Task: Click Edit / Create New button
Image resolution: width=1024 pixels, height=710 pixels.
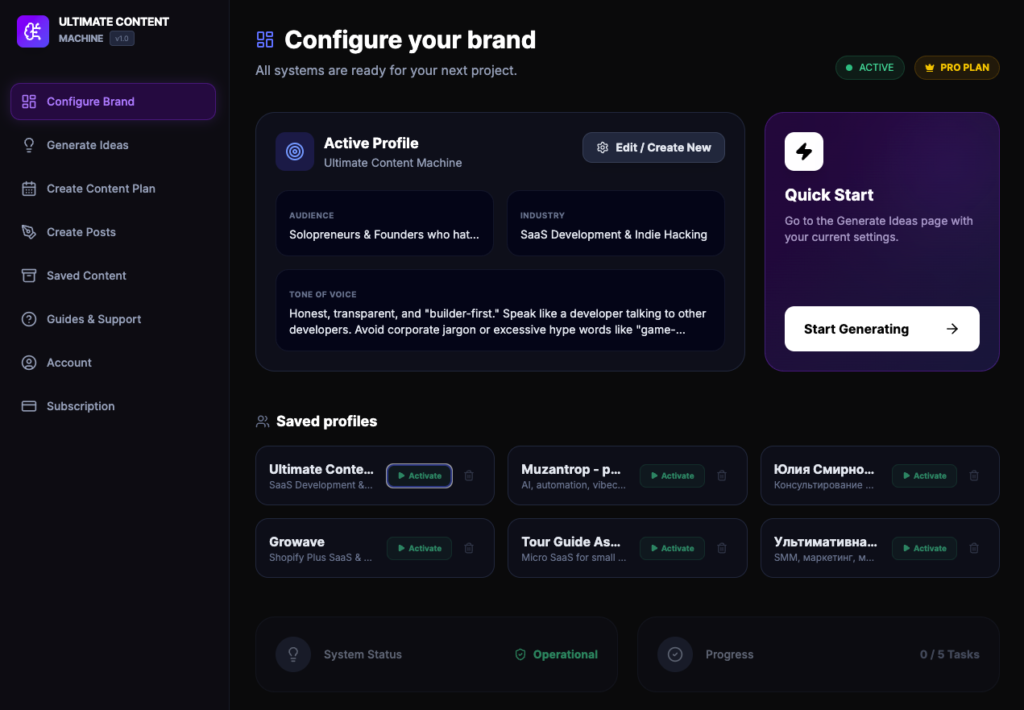Action: click(x=653, y=147)
